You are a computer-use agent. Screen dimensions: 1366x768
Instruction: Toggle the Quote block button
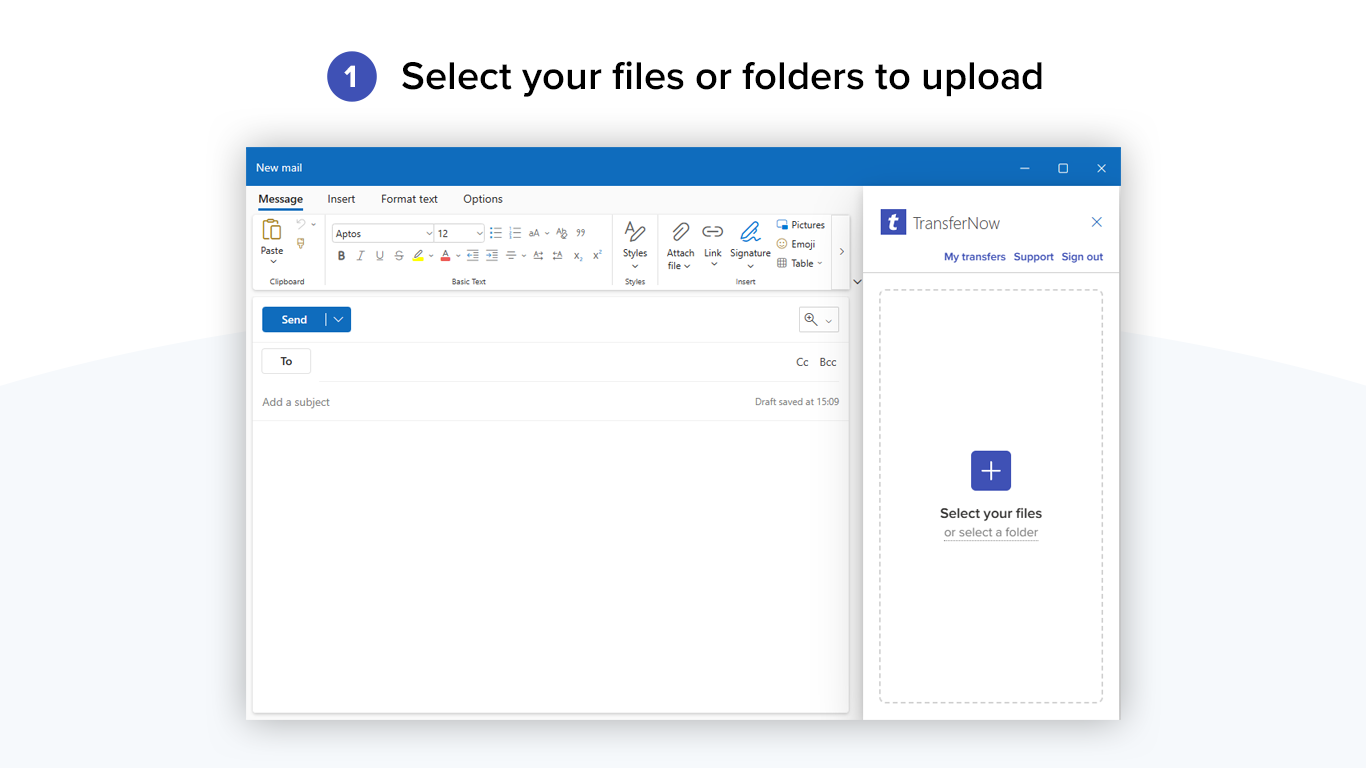[x=581, y=233]
